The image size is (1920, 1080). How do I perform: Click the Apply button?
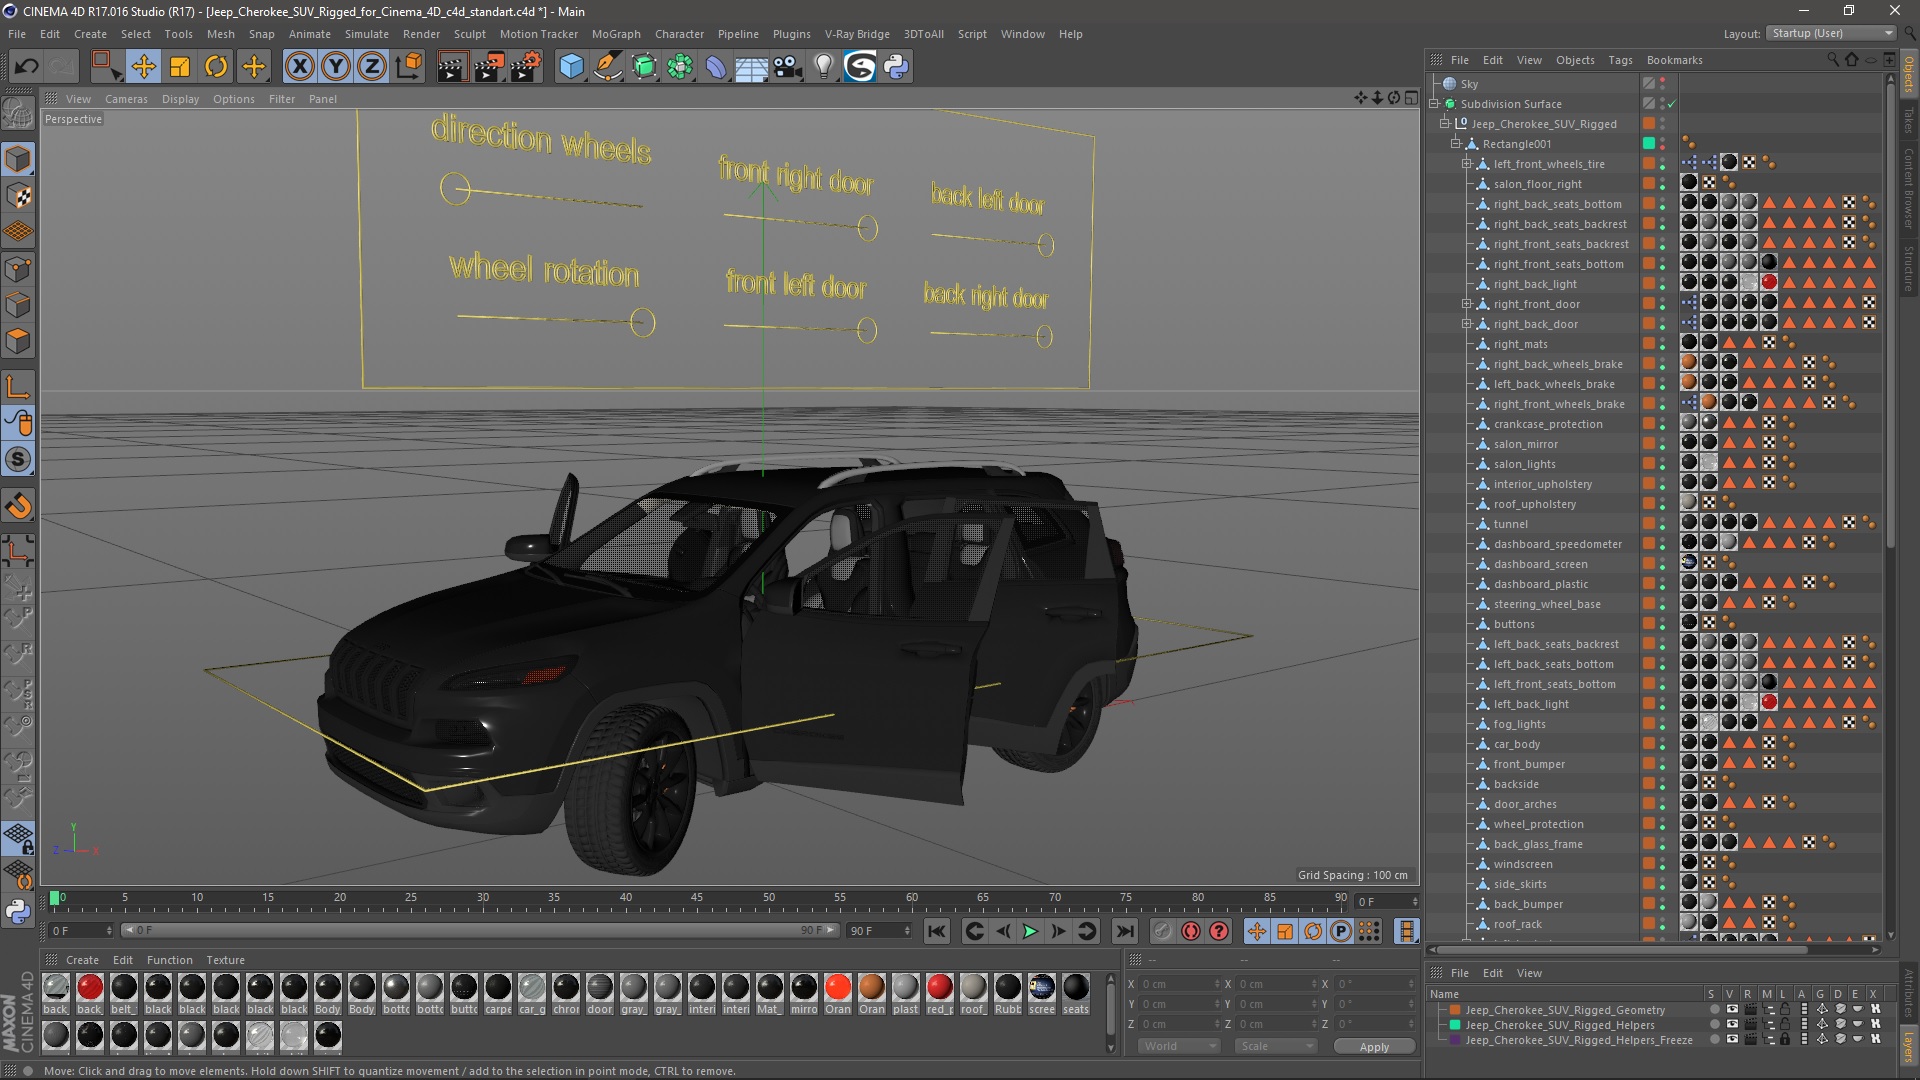(x=1374, y=1046)
